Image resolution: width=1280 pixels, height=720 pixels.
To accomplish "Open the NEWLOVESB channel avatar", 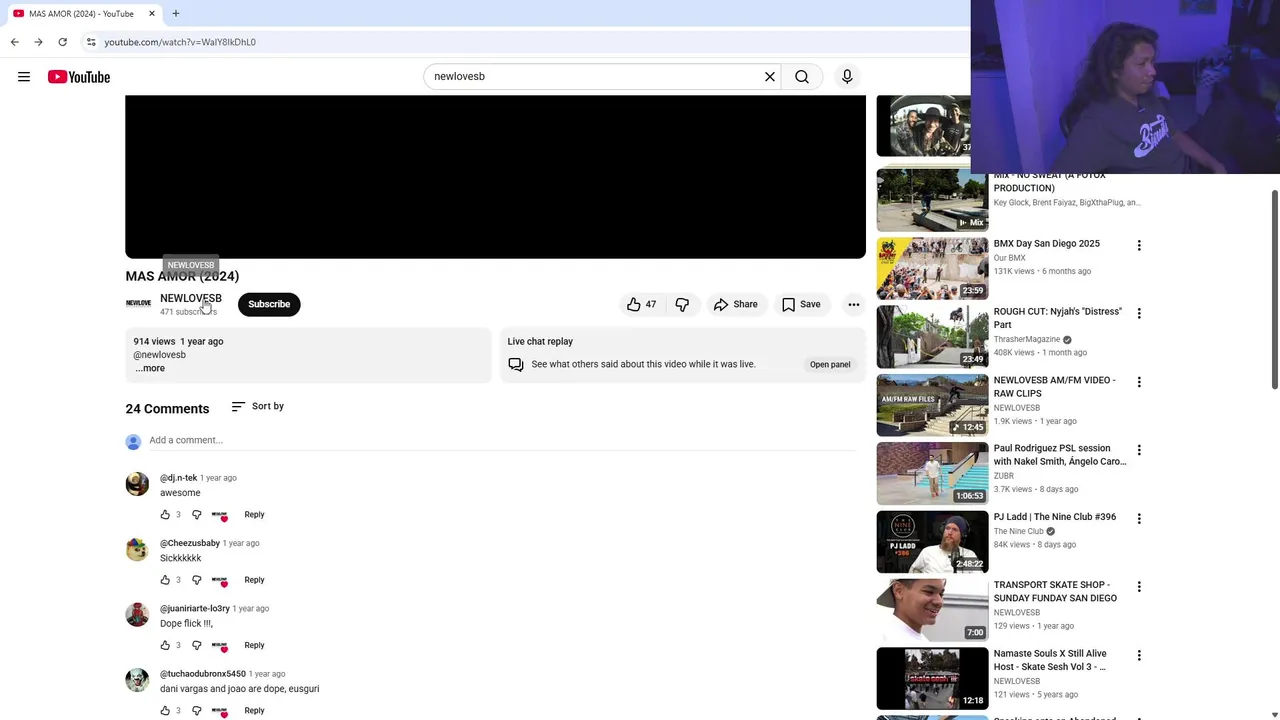I will point(139,304).
